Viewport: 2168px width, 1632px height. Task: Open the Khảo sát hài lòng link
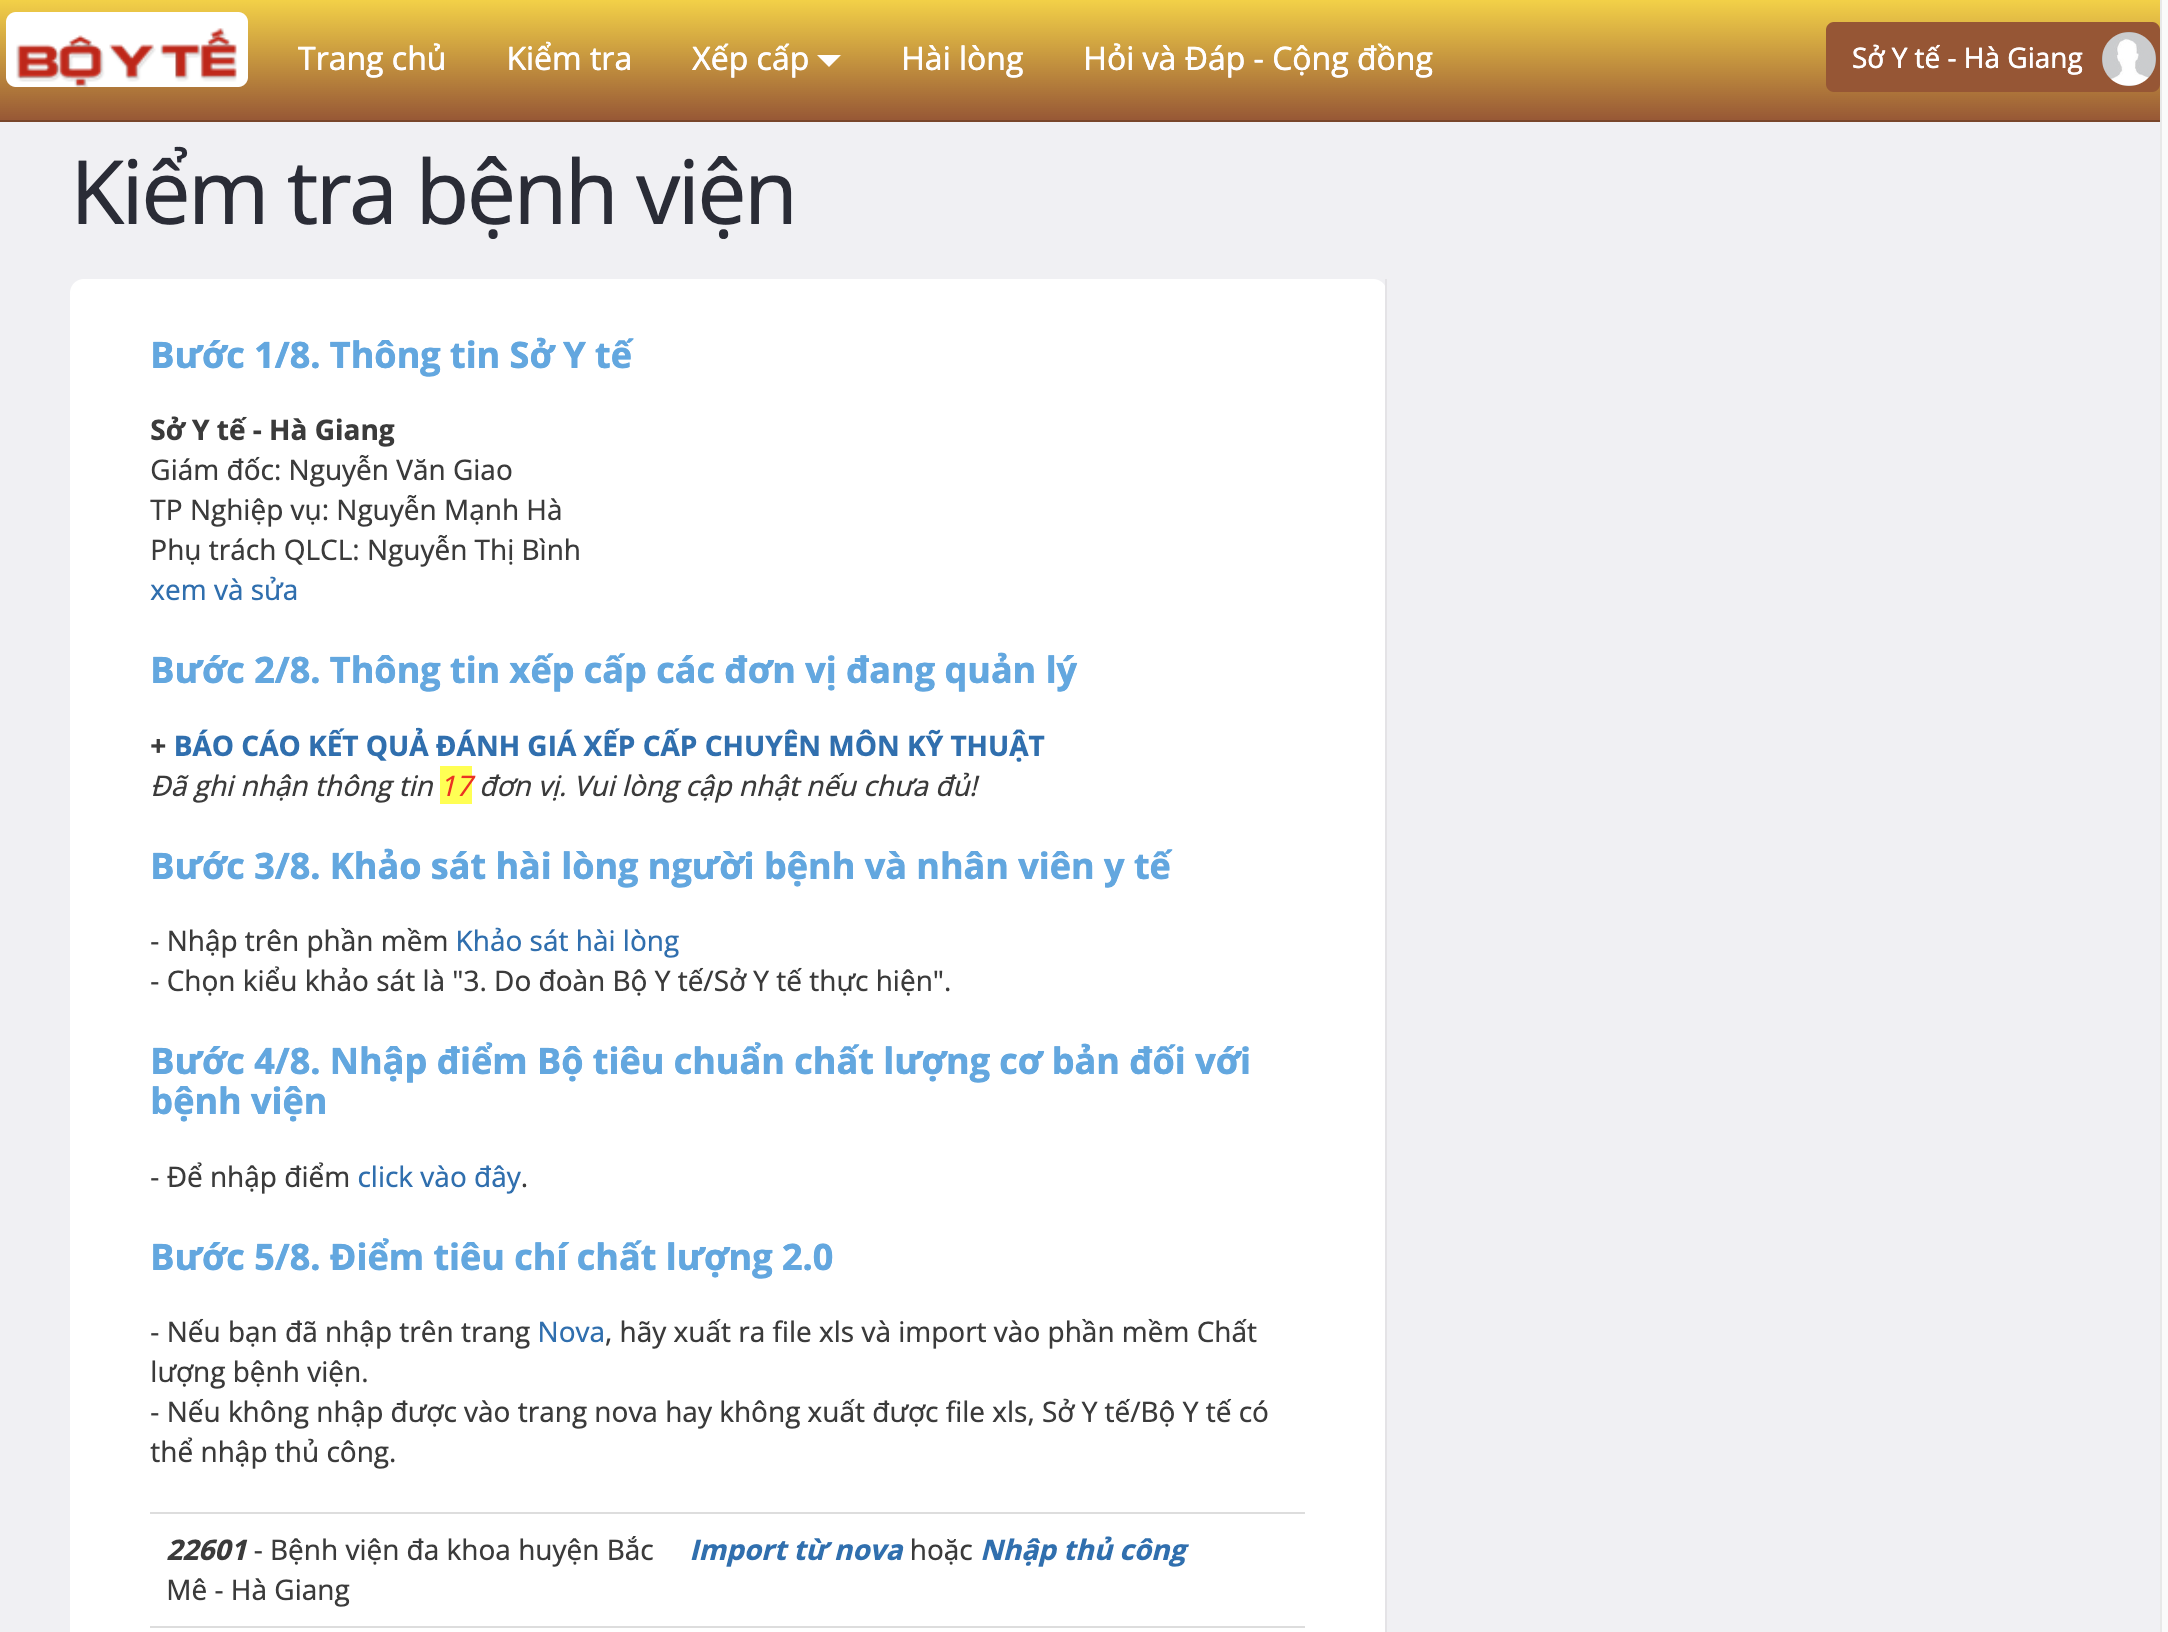coord(567,941)
